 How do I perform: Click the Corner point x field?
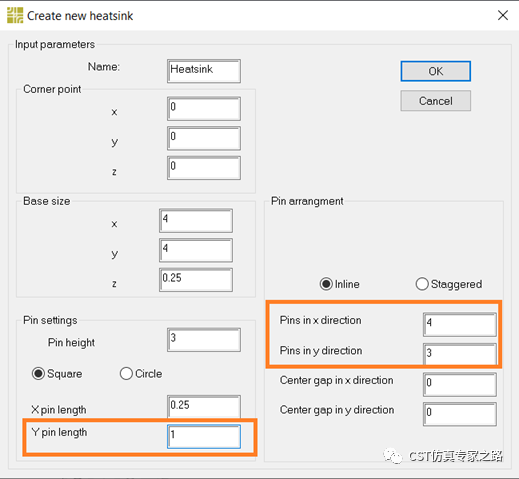pyautogui.click(x=204, y=109)
